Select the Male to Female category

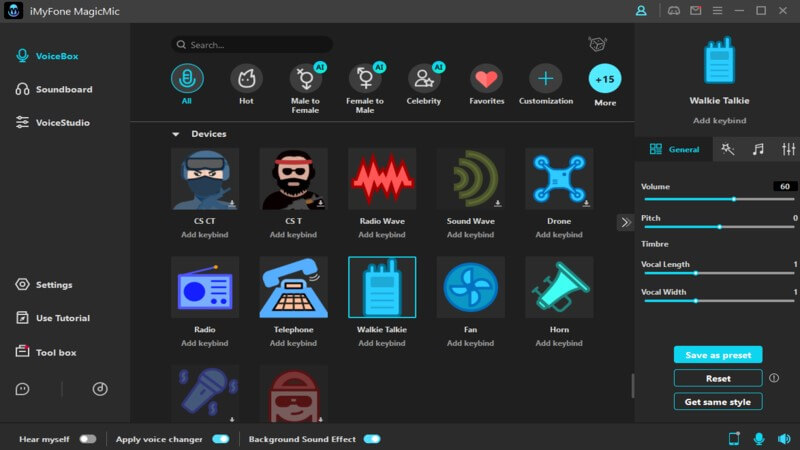[306, 89]
